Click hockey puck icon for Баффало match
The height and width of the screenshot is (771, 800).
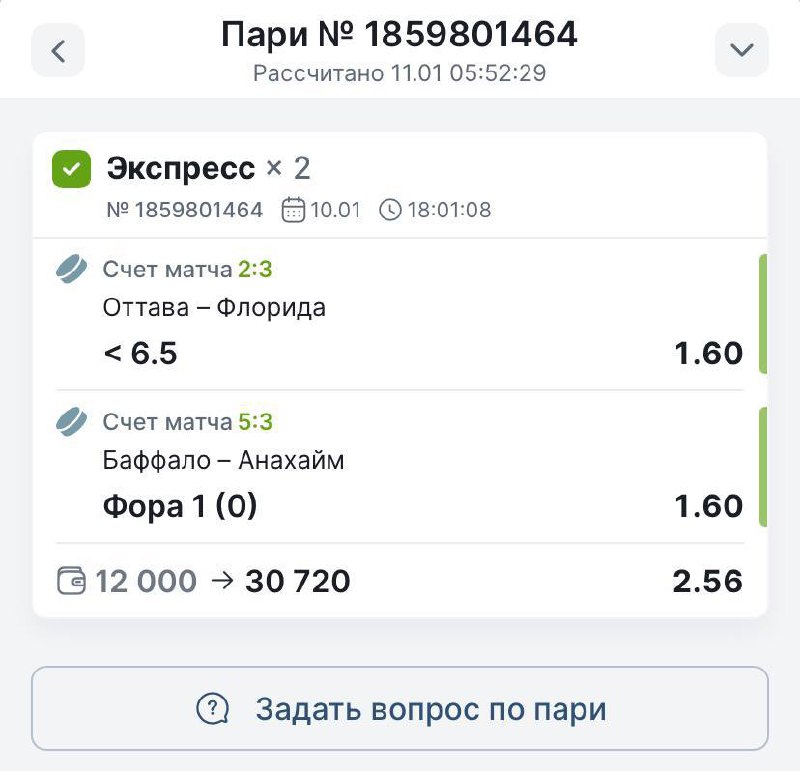pyautogui.click(x=72, y=422)
